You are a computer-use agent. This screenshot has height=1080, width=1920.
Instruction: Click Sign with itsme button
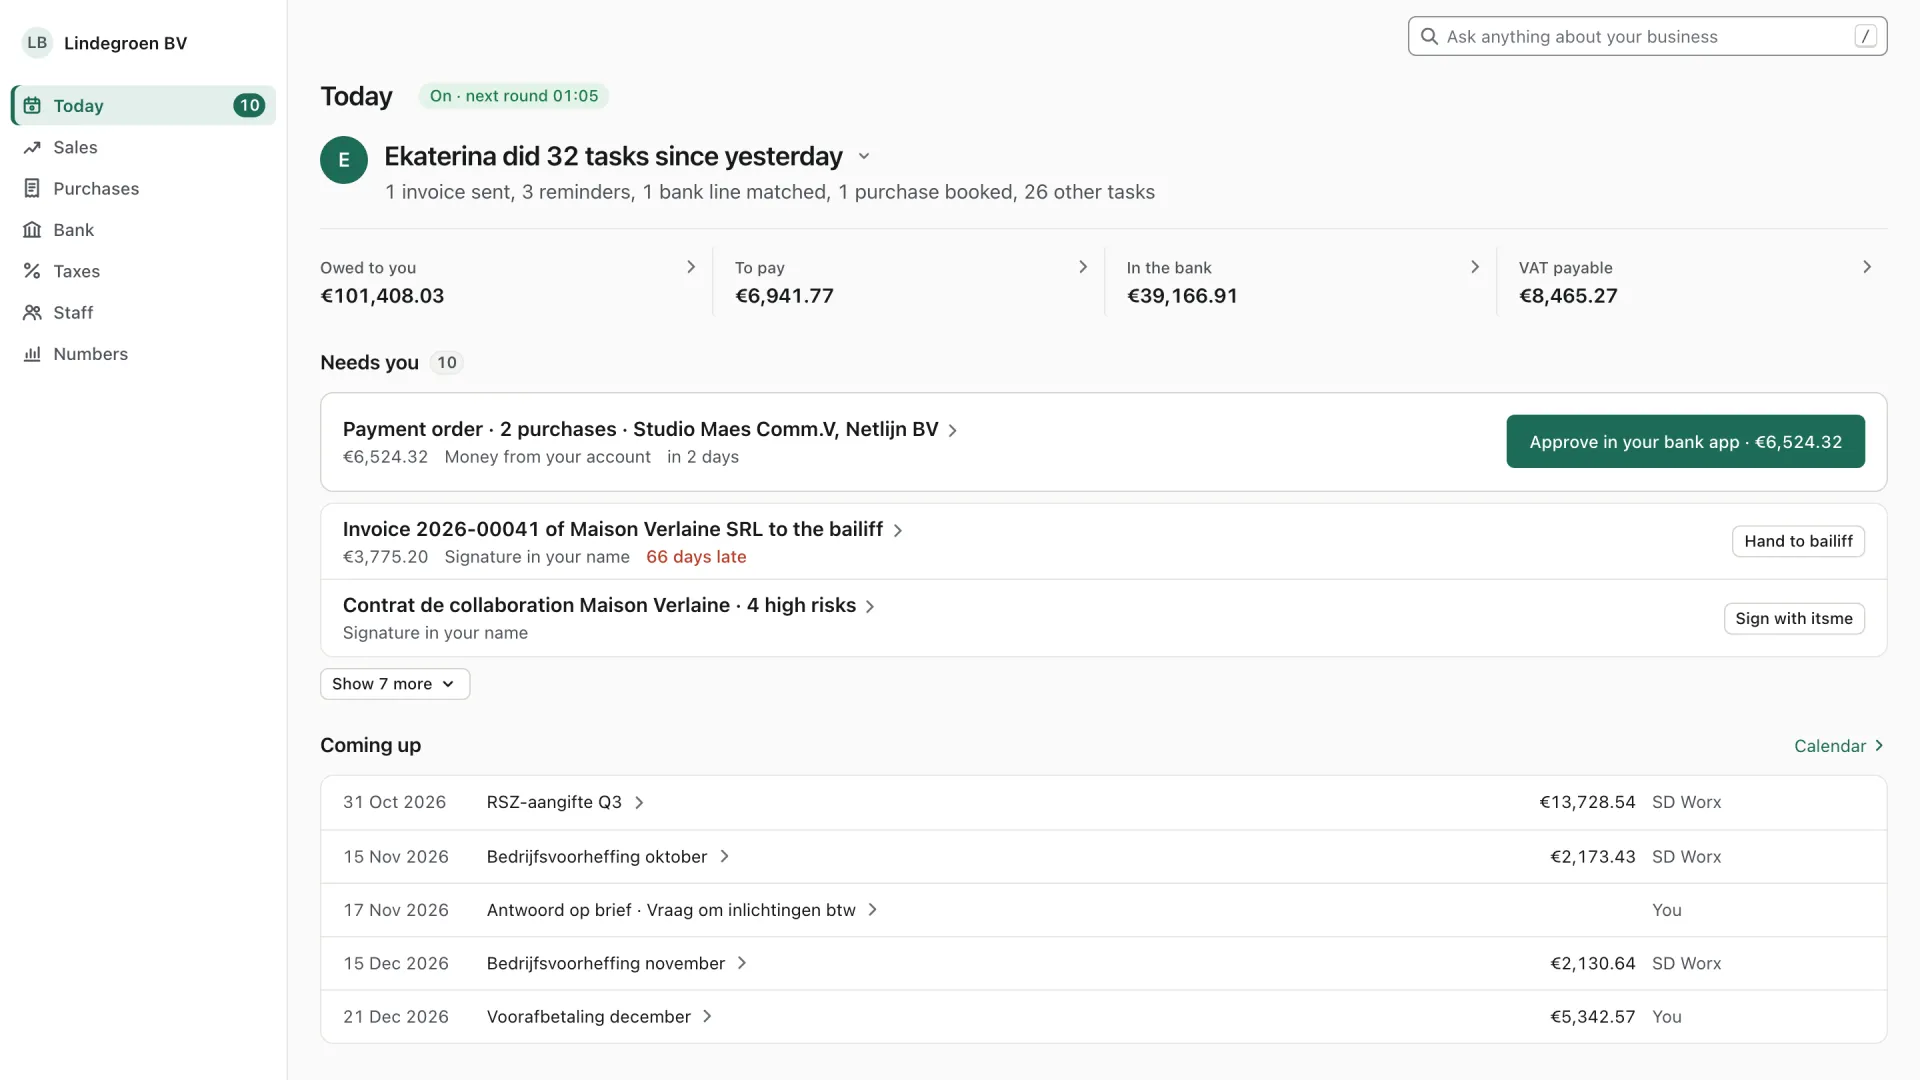pos(1794,618)
